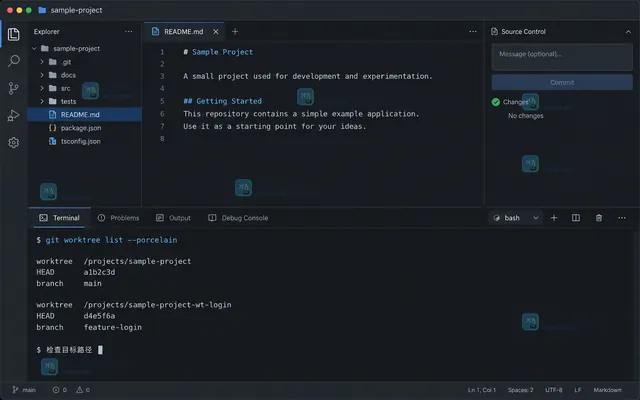Click the terminal prompt input line

pyautogui.click(x=69, y=350)
